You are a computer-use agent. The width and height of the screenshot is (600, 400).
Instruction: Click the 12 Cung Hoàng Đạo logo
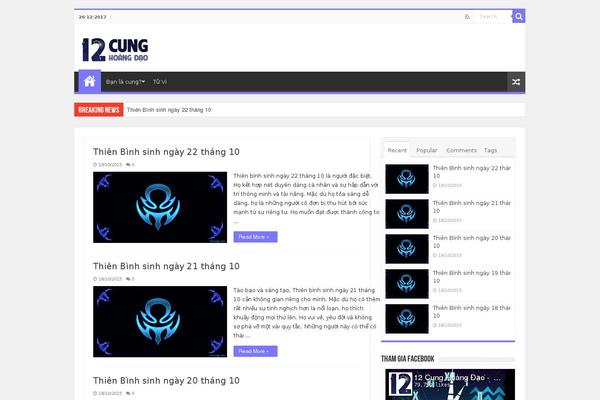[x=115, y=50]
